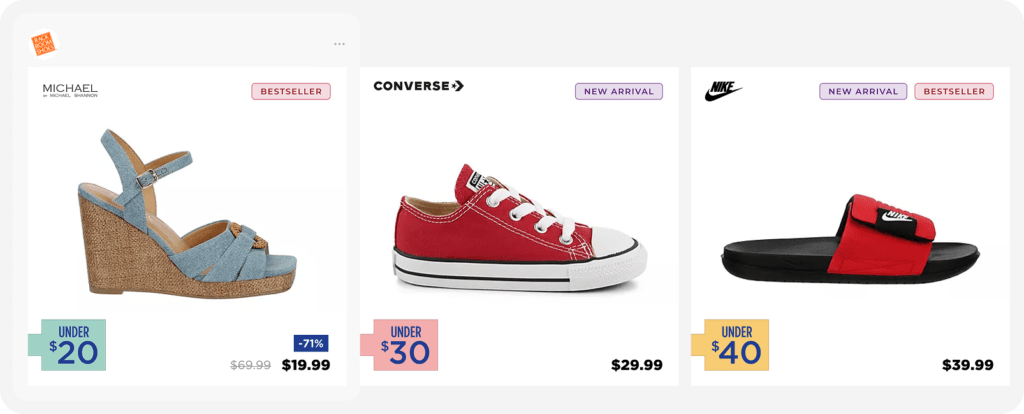Click the pink Under $30 price tag
This screenshot has width=1024, height=414.
pos(405,345)
